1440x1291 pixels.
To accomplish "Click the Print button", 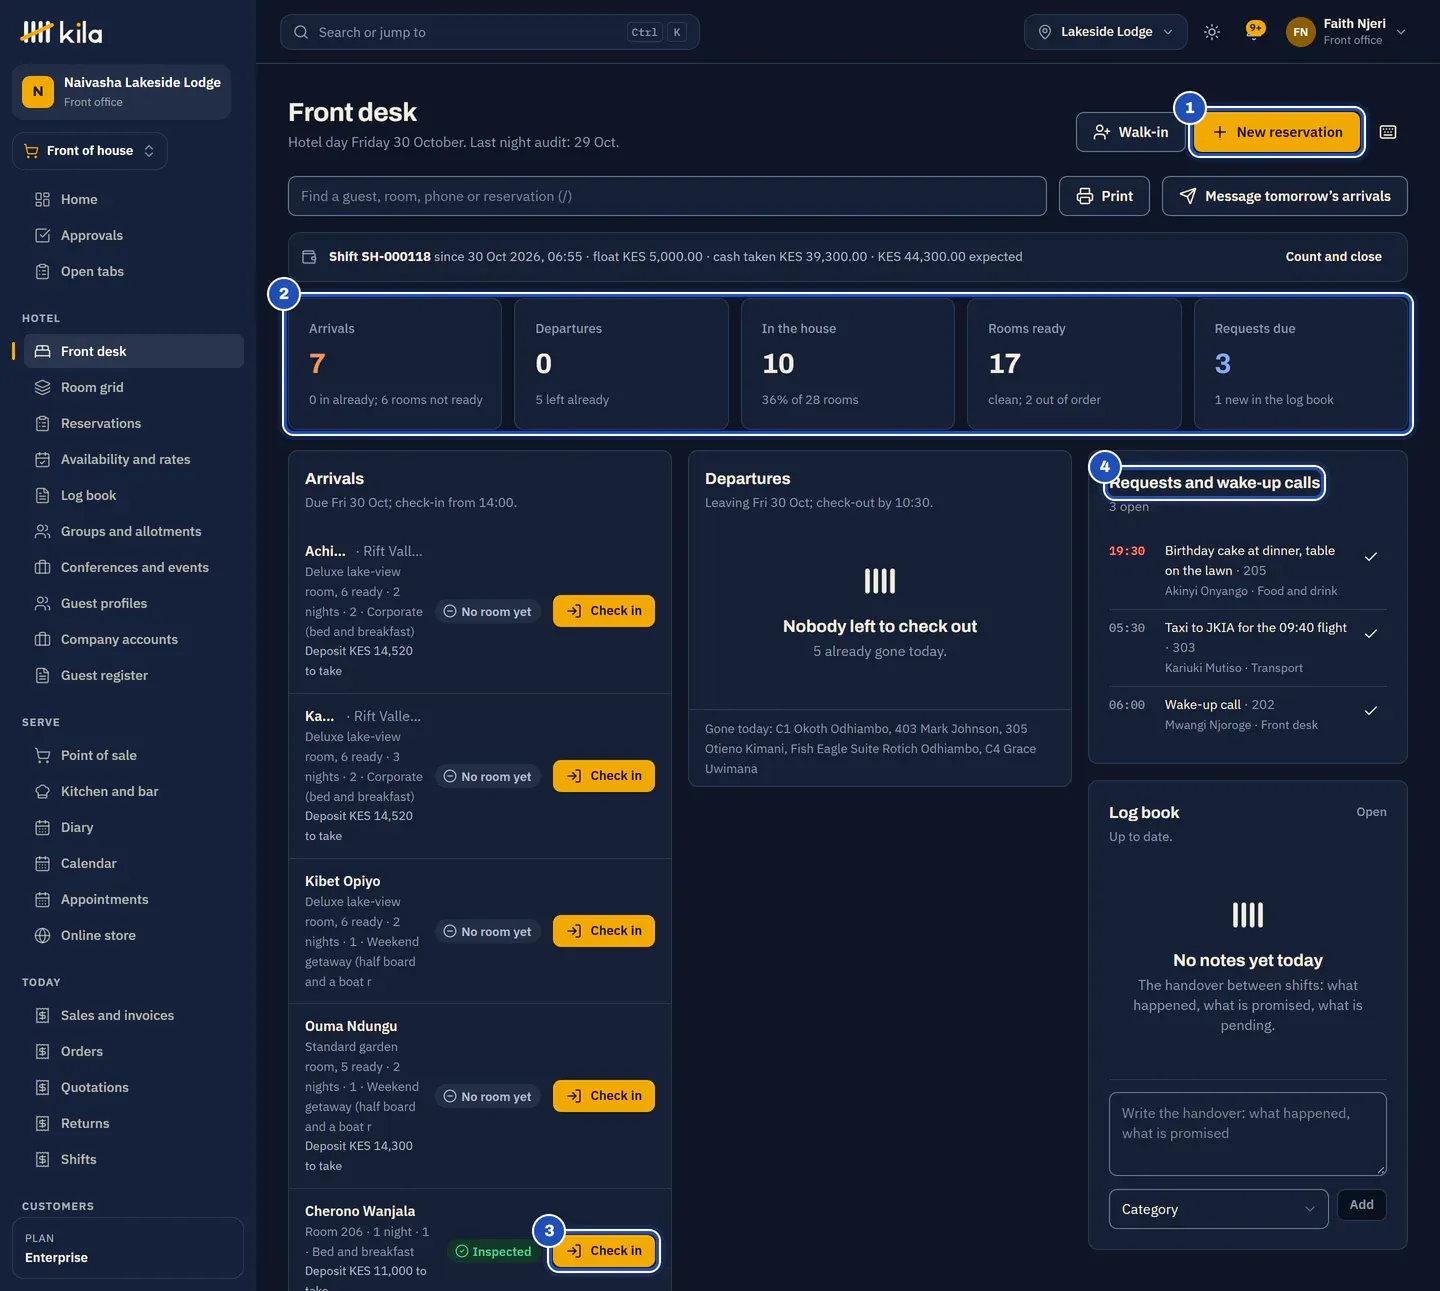I will click(1104, 196).
